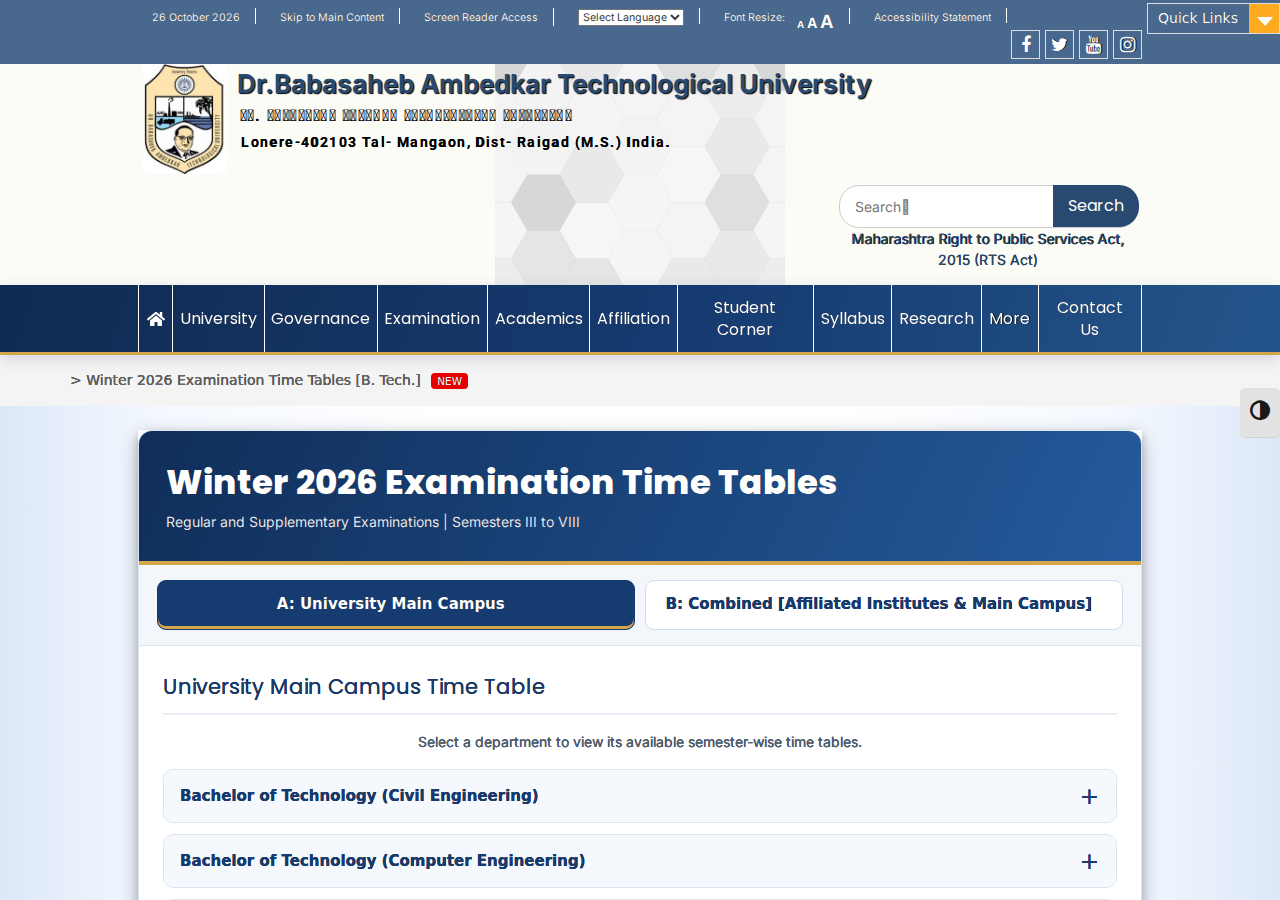1280x900 pixels.
Task: Expand the Quick Links dropdown arrow
Action: click(1264, 19)
